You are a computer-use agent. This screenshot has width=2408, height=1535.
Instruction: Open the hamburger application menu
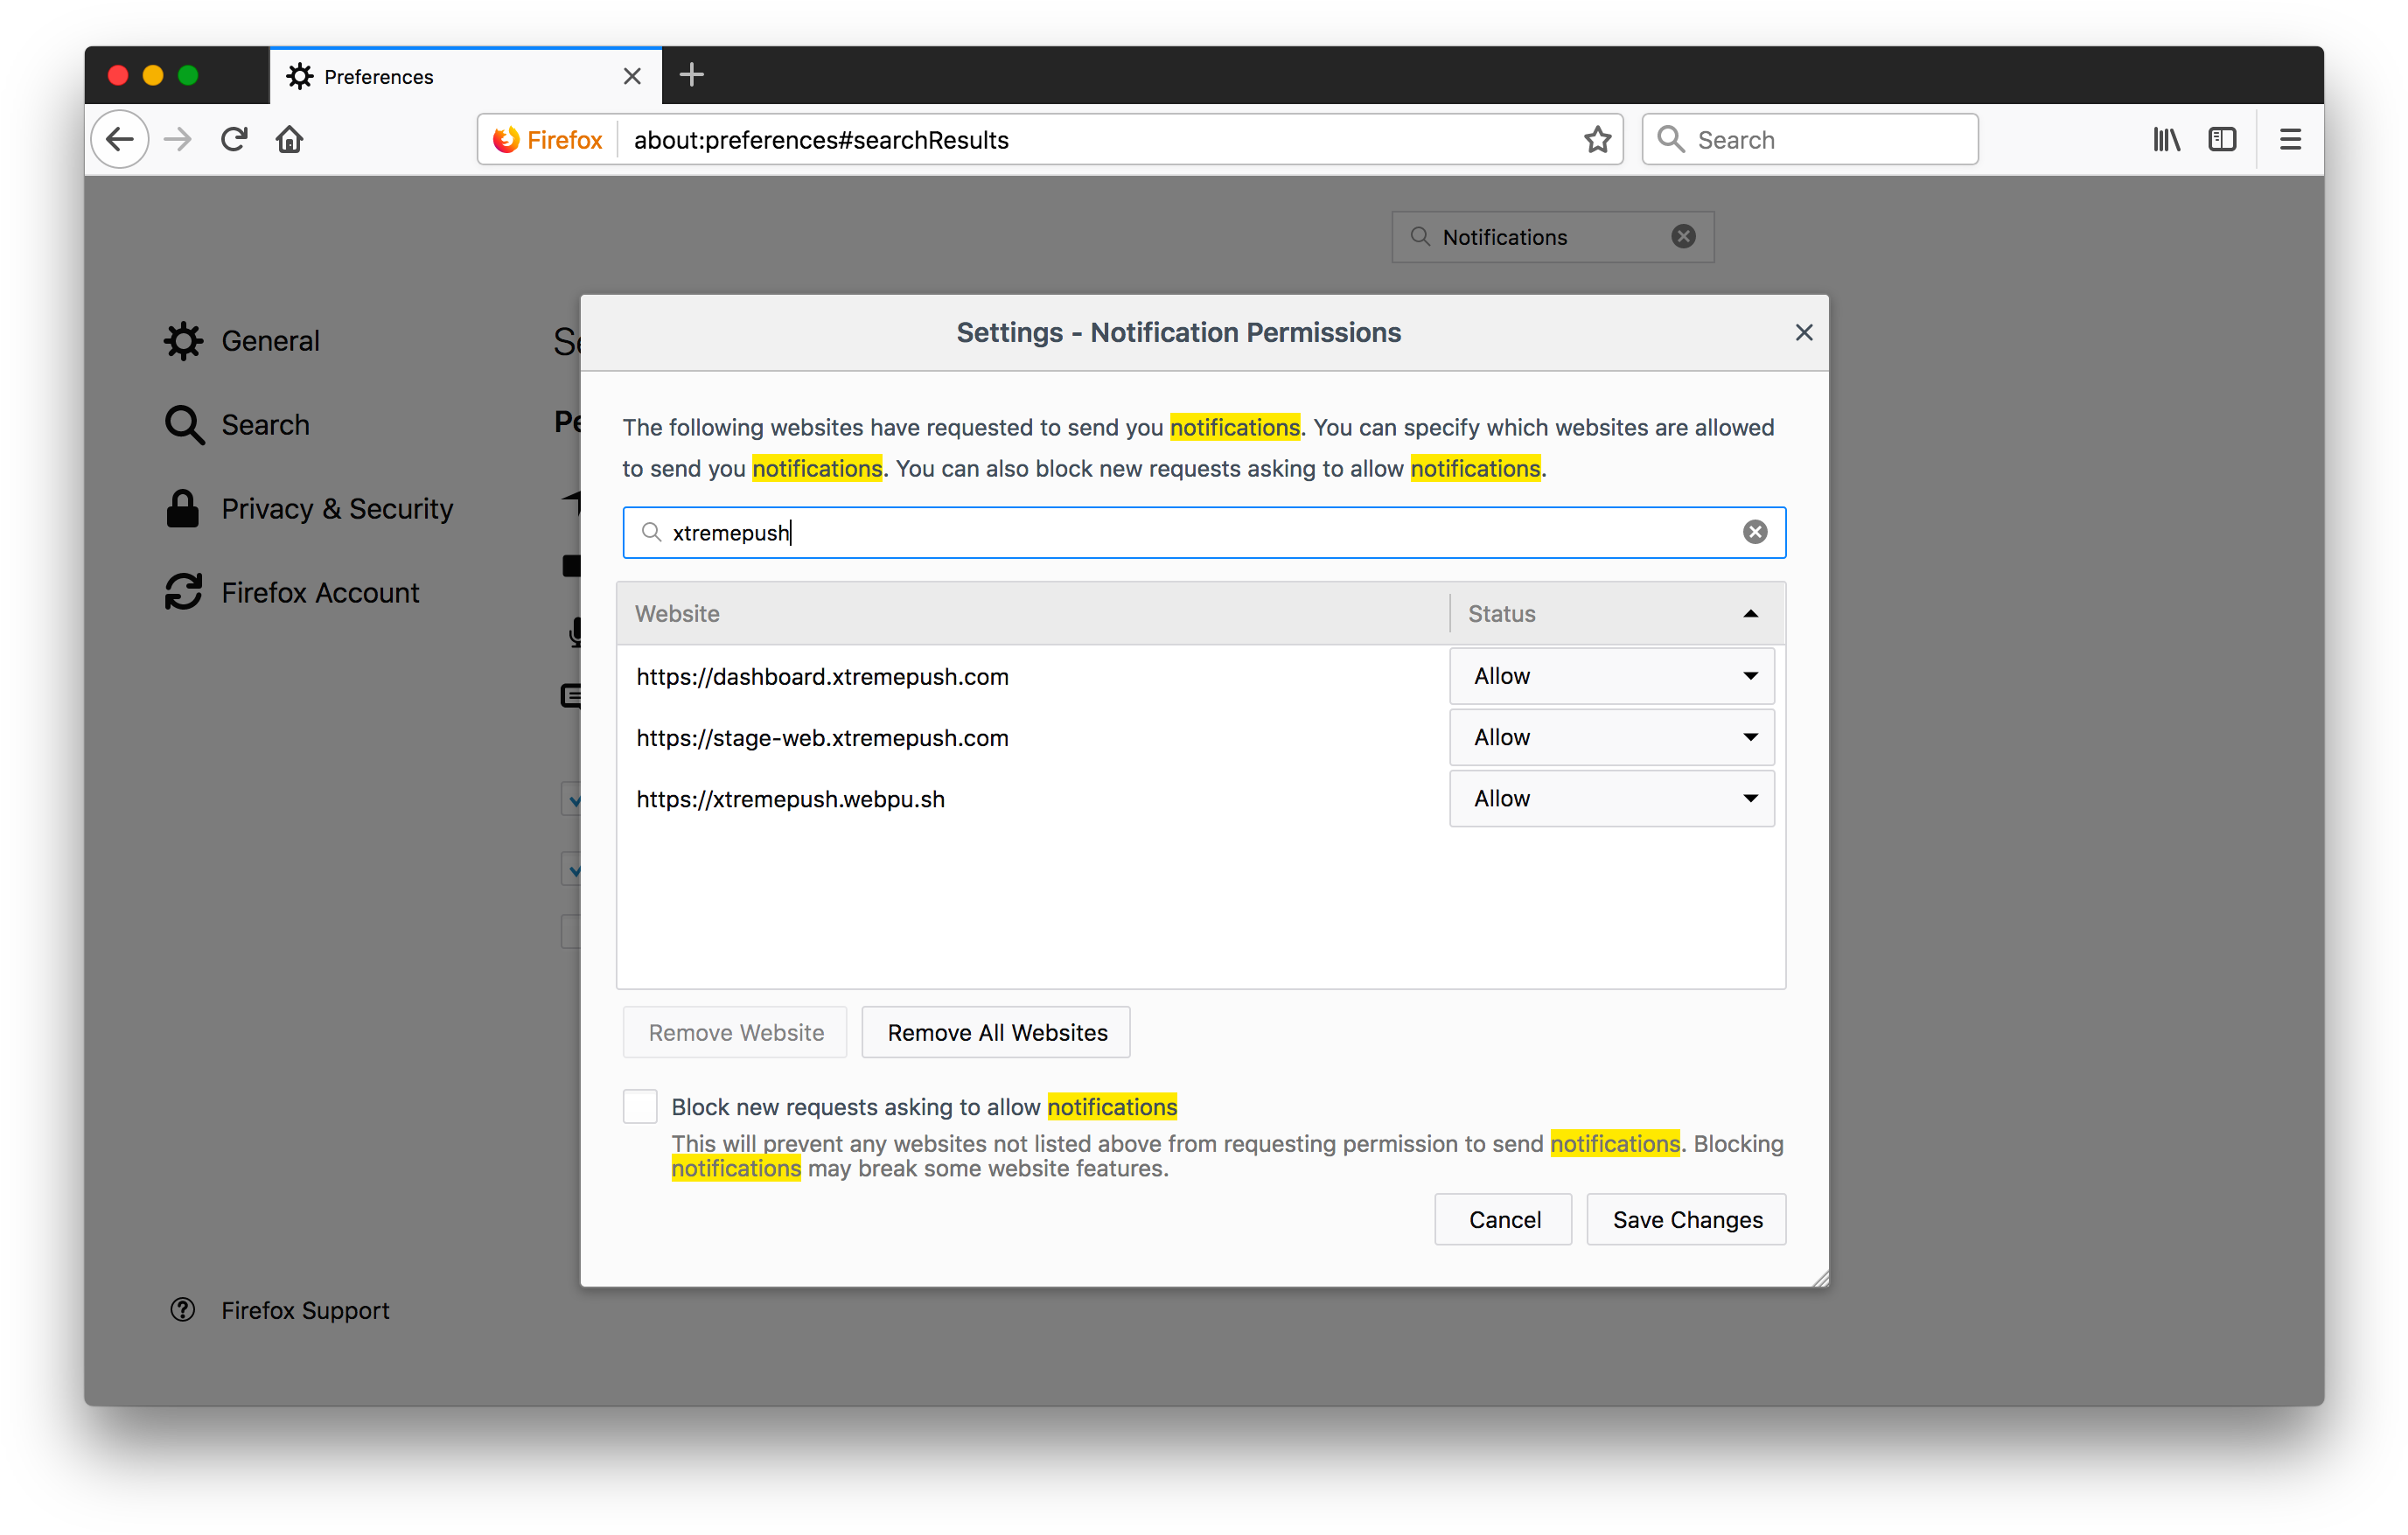click(2290, 139)
